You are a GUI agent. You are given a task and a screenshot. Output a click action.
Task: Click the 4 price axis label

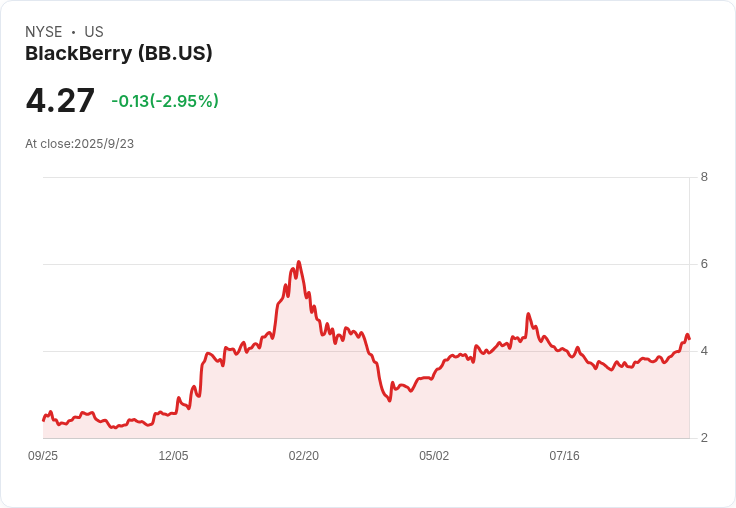pos(704,351)
